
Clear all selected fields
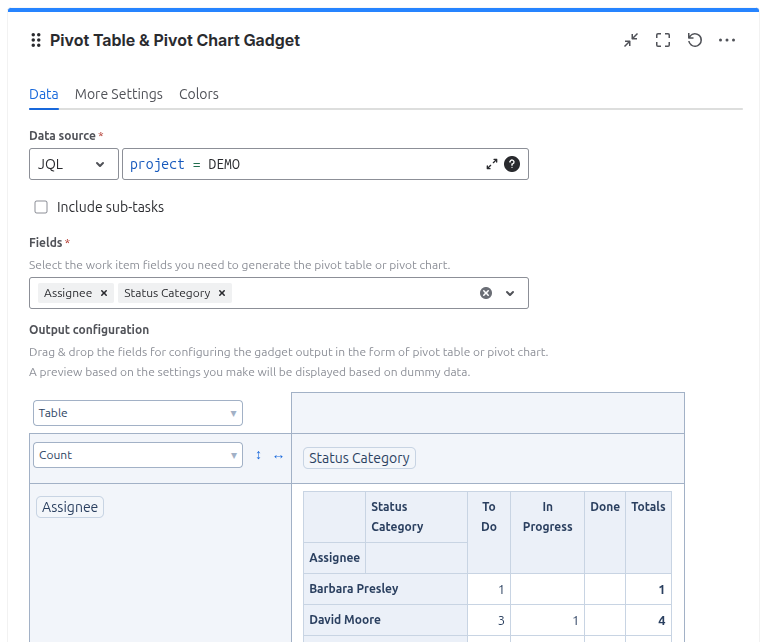(486, 293)
